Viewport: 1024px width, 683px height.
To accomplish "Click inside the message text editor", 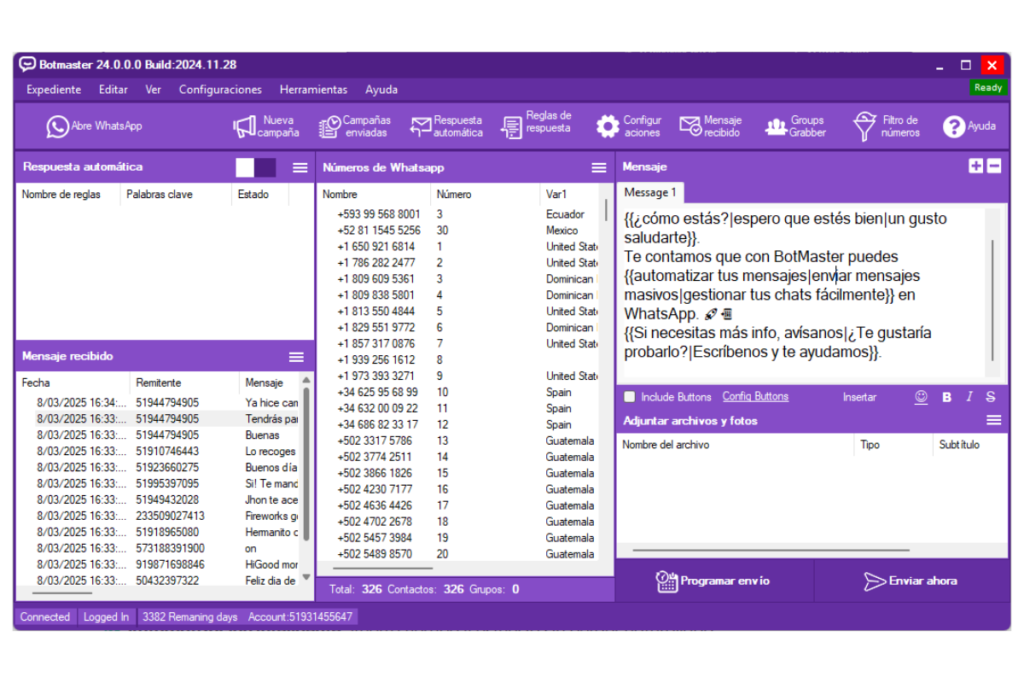I will point(803,291).
